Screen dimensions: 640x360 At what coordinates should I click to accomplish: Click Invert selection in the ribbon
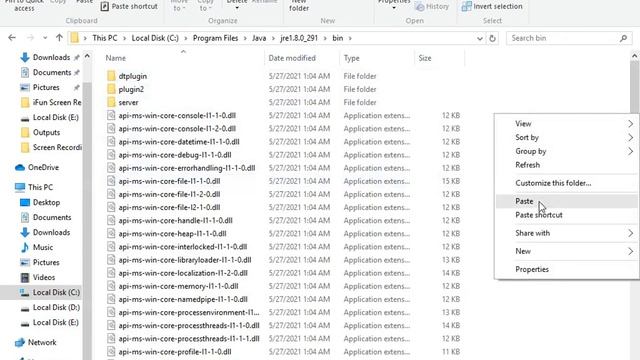pos(492,7)
